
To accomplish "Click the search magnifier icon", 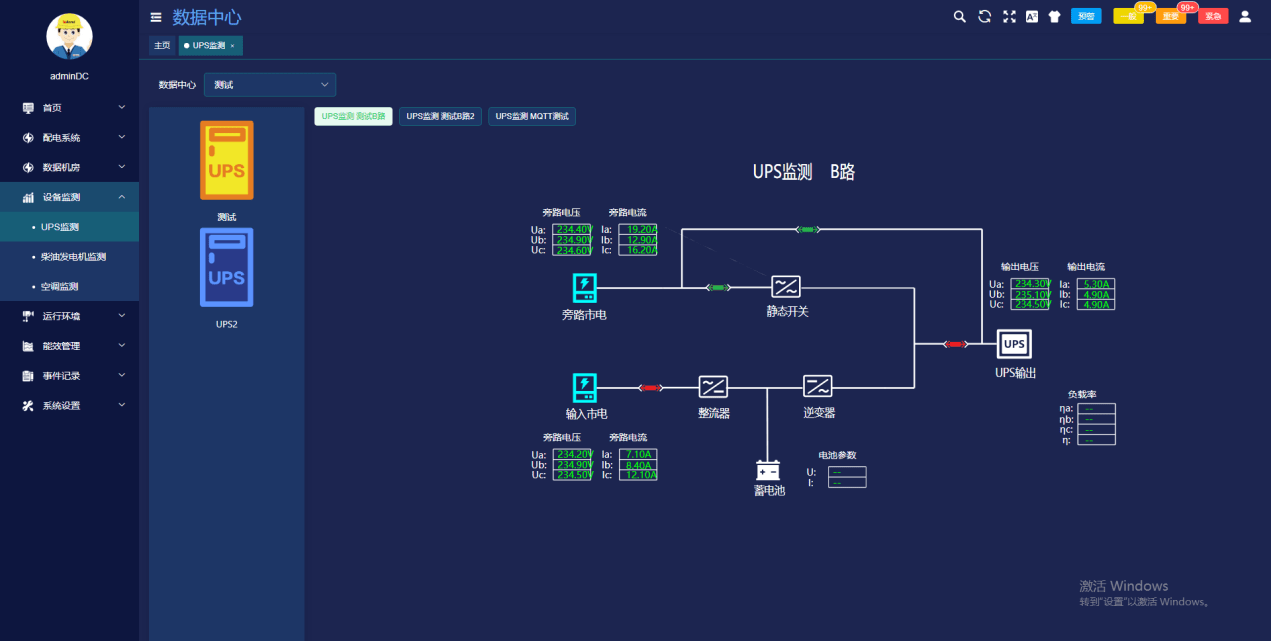I will coord(959,16).
